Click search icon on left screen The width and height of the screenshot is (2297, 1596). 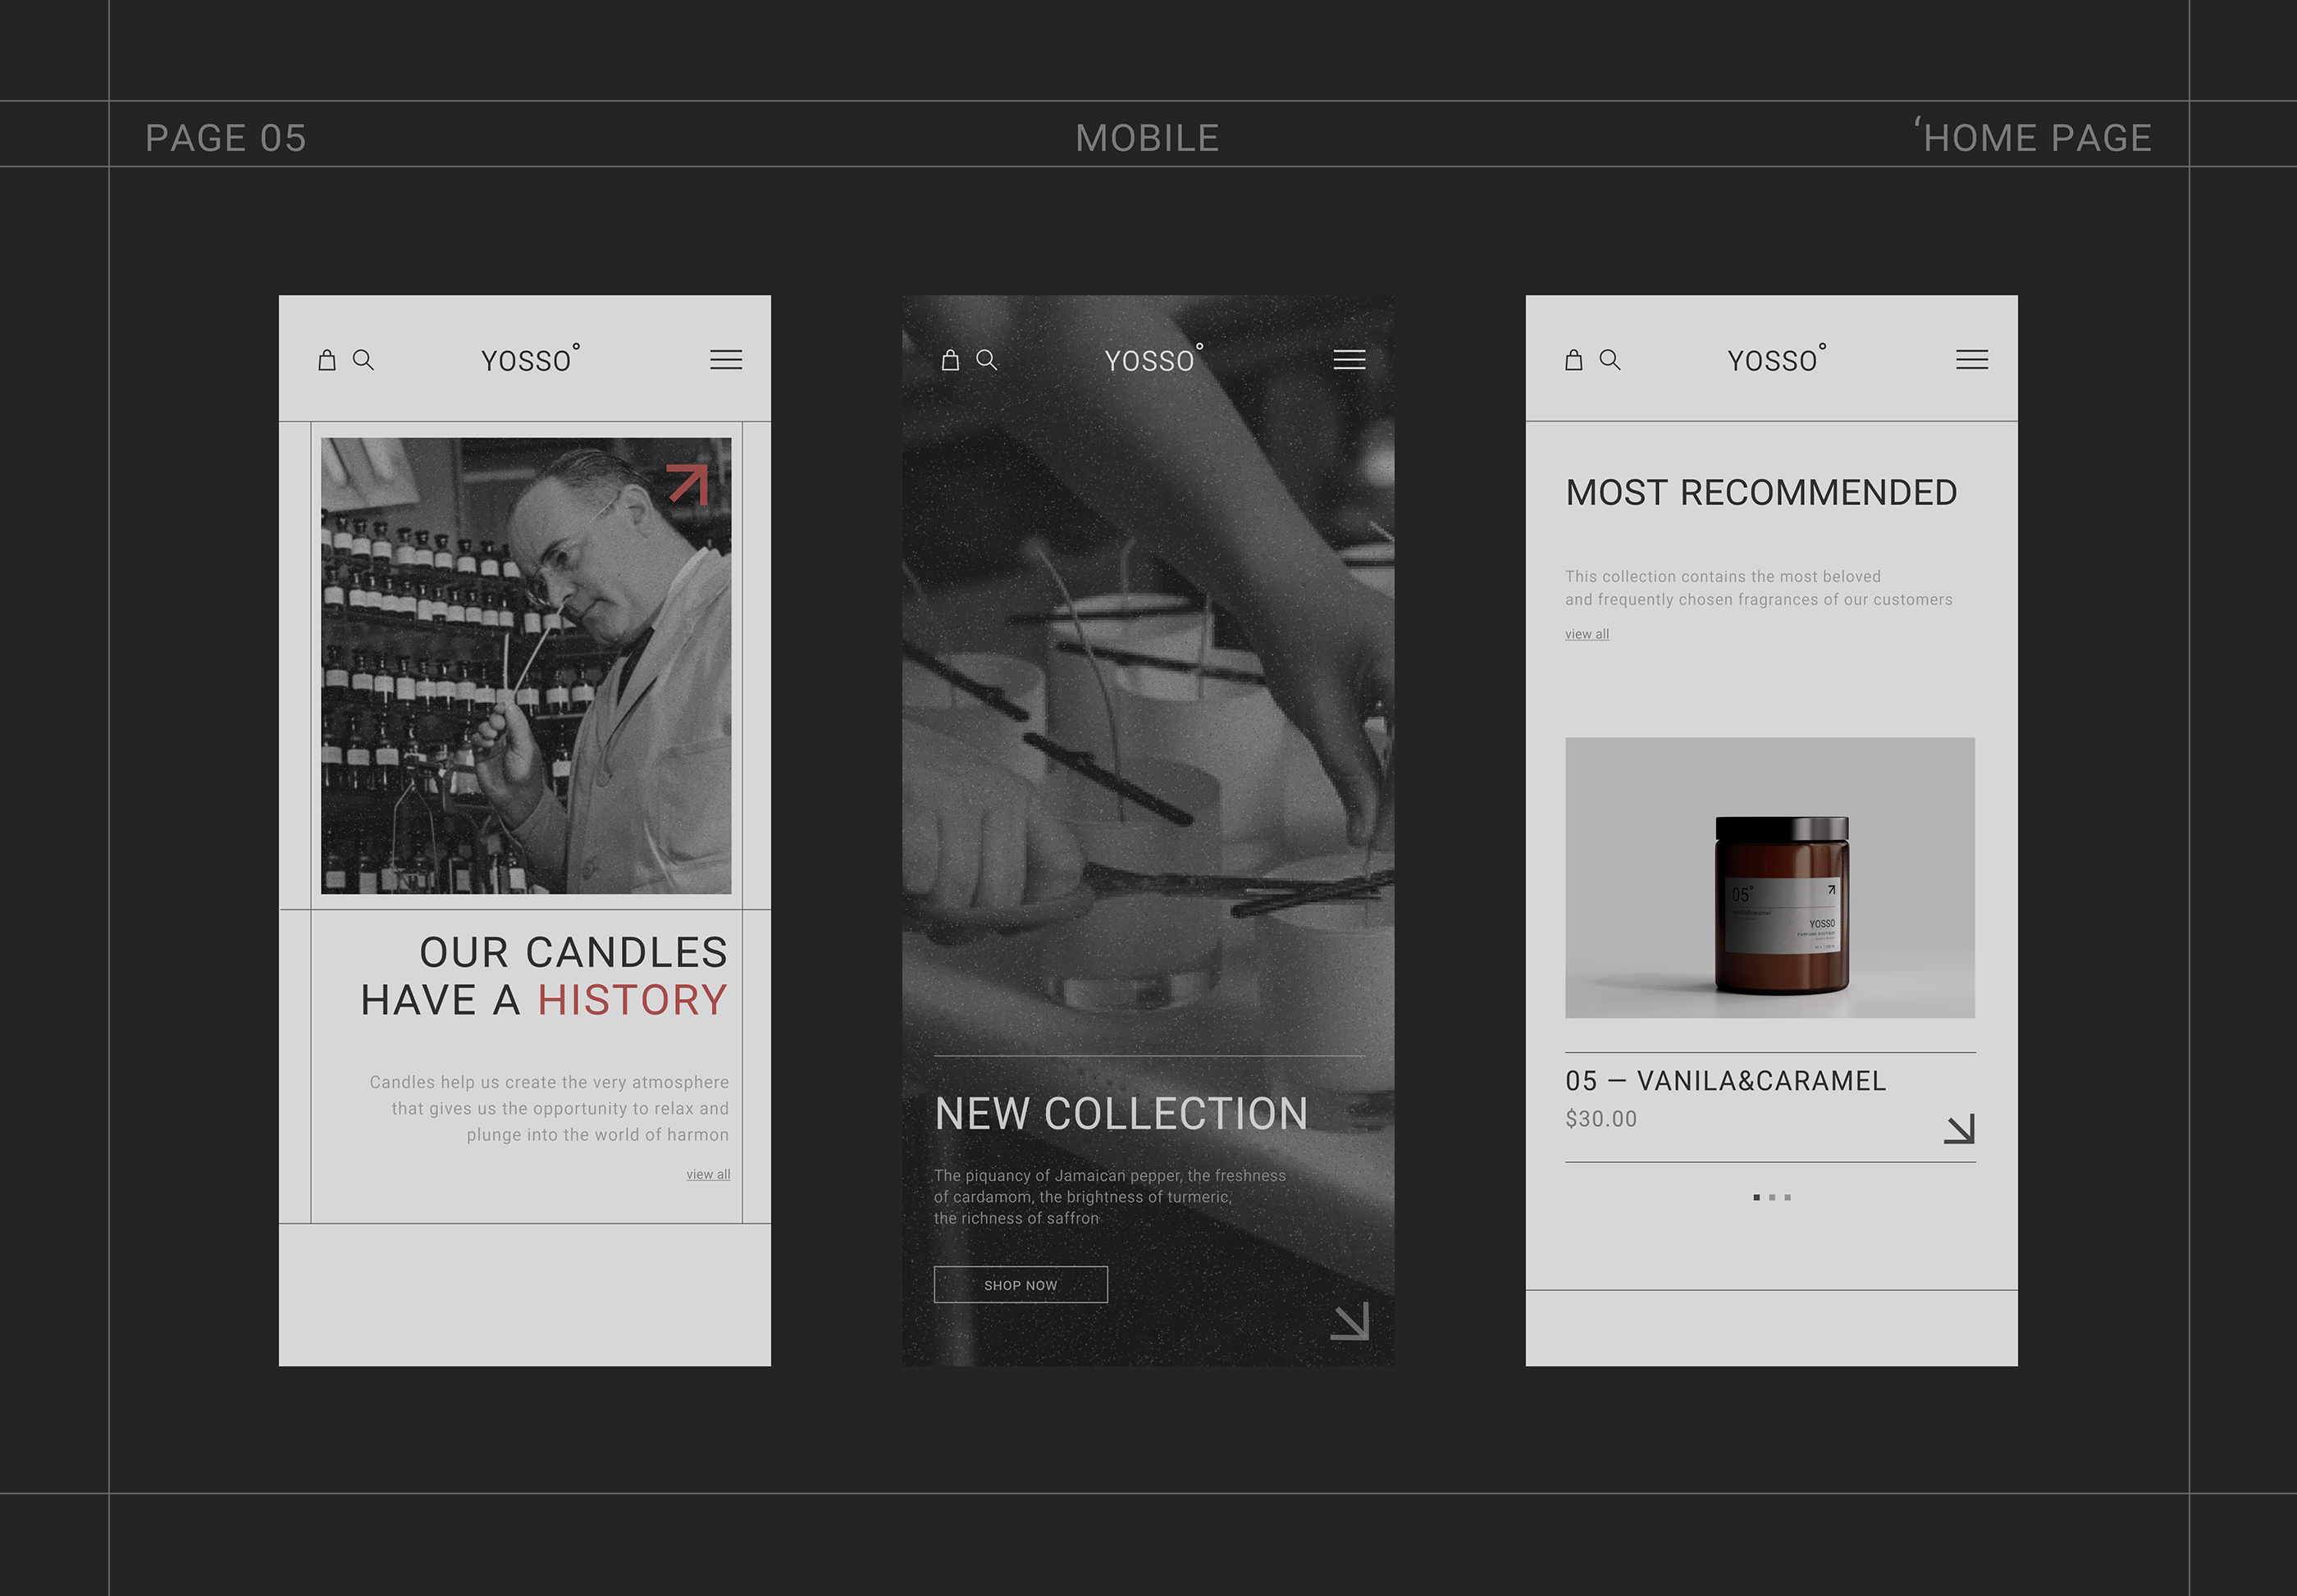(364, 360)
